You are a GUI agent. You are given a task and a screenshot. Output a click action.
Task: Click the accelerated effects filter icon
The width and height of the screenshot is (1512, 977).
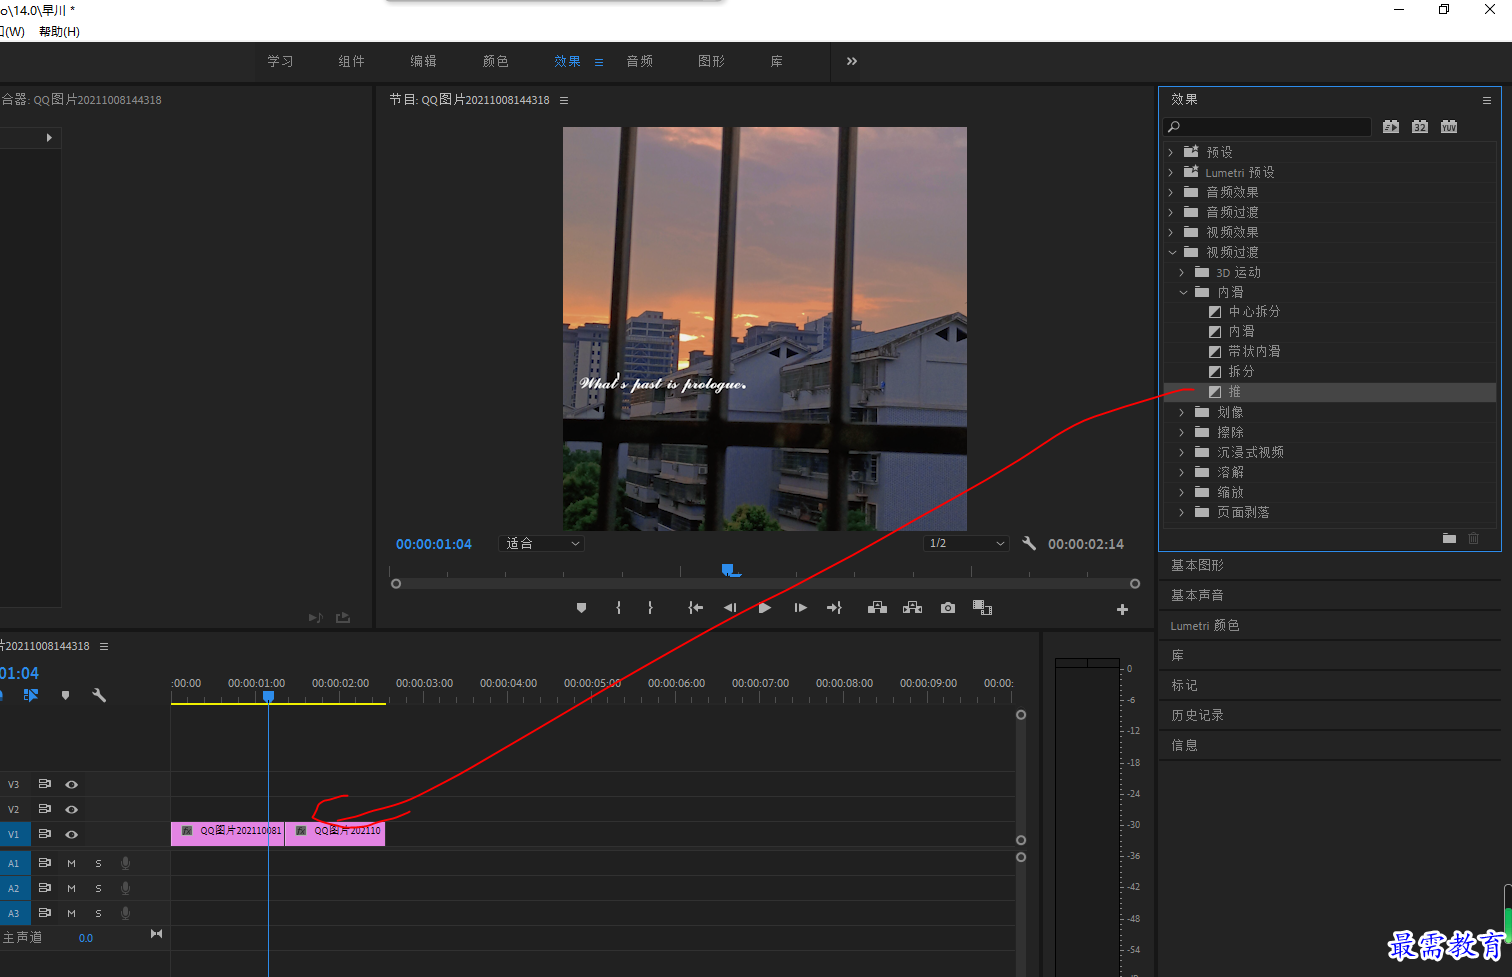(x=1391, y=127)
